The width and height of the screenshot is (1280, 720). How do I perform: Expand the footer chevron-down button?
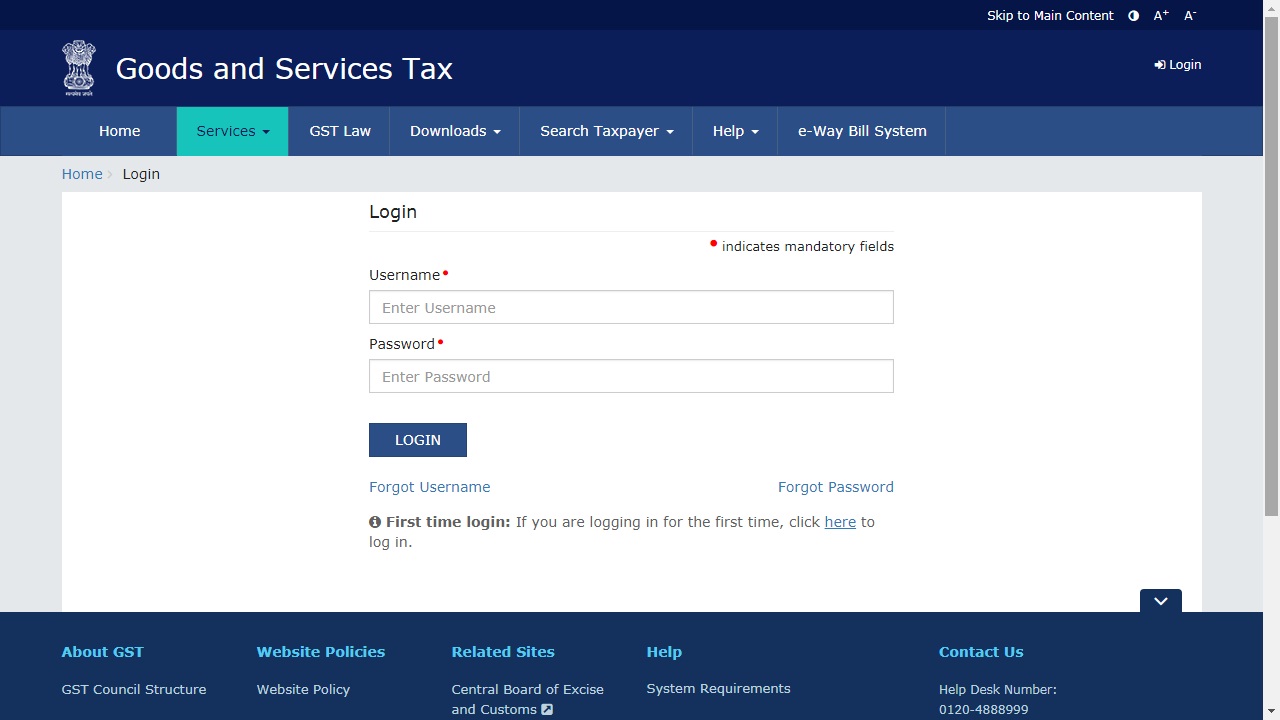click(1160, 601)
